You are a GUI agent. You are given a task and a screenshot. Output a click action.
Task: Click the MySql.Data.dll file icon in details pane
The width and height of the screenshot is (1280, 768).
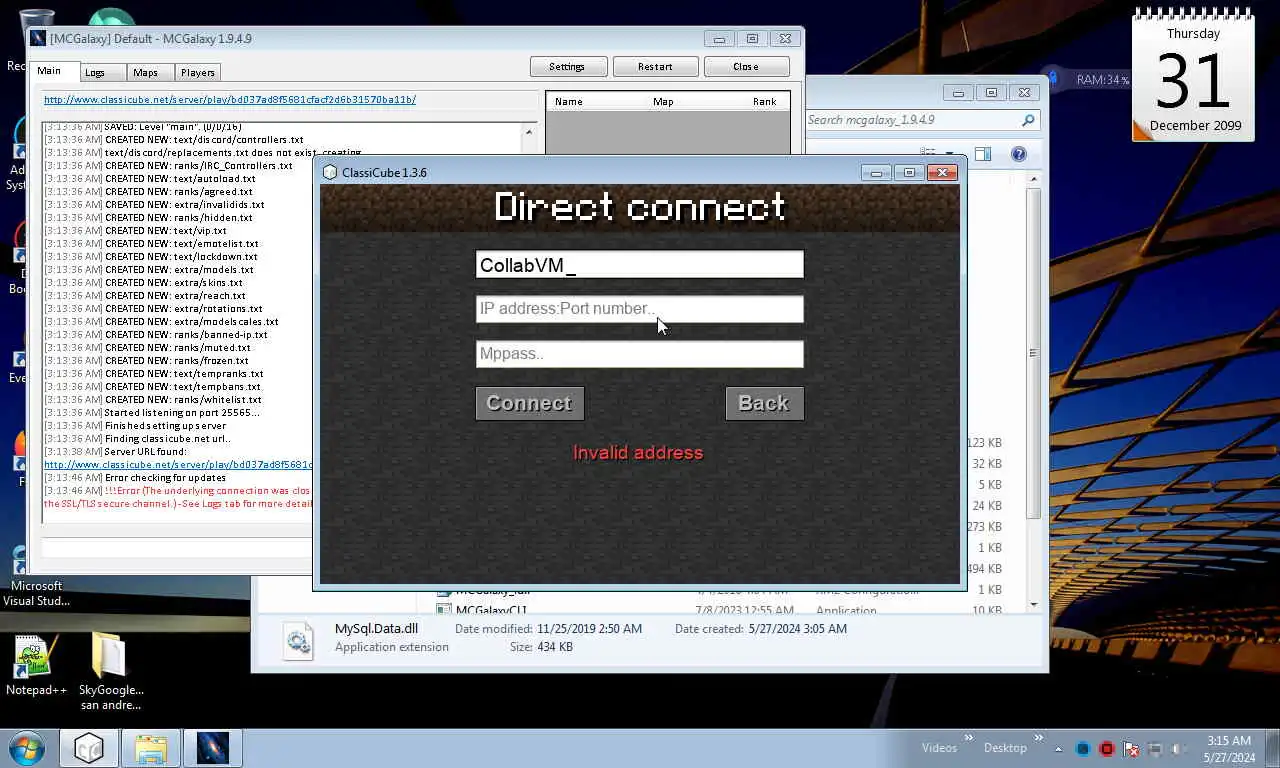[x=298, y=639]
